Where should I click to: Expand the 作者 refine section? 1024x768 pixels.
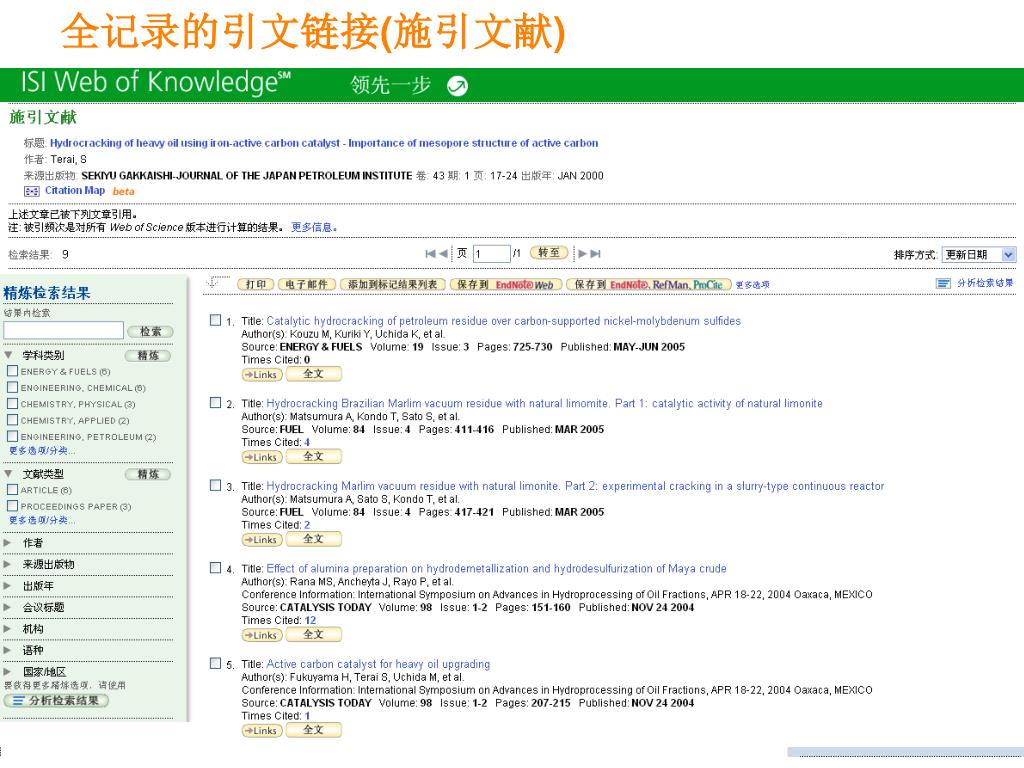(x=8, y=543)
